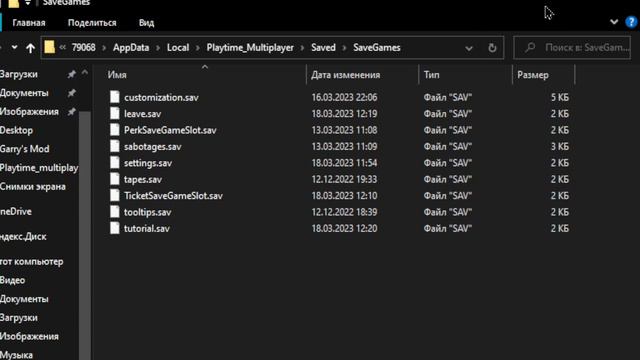Viewport: 640px width, 360px height.
Task: Open pinned Изображения in quick access
Action: [29, 112]
